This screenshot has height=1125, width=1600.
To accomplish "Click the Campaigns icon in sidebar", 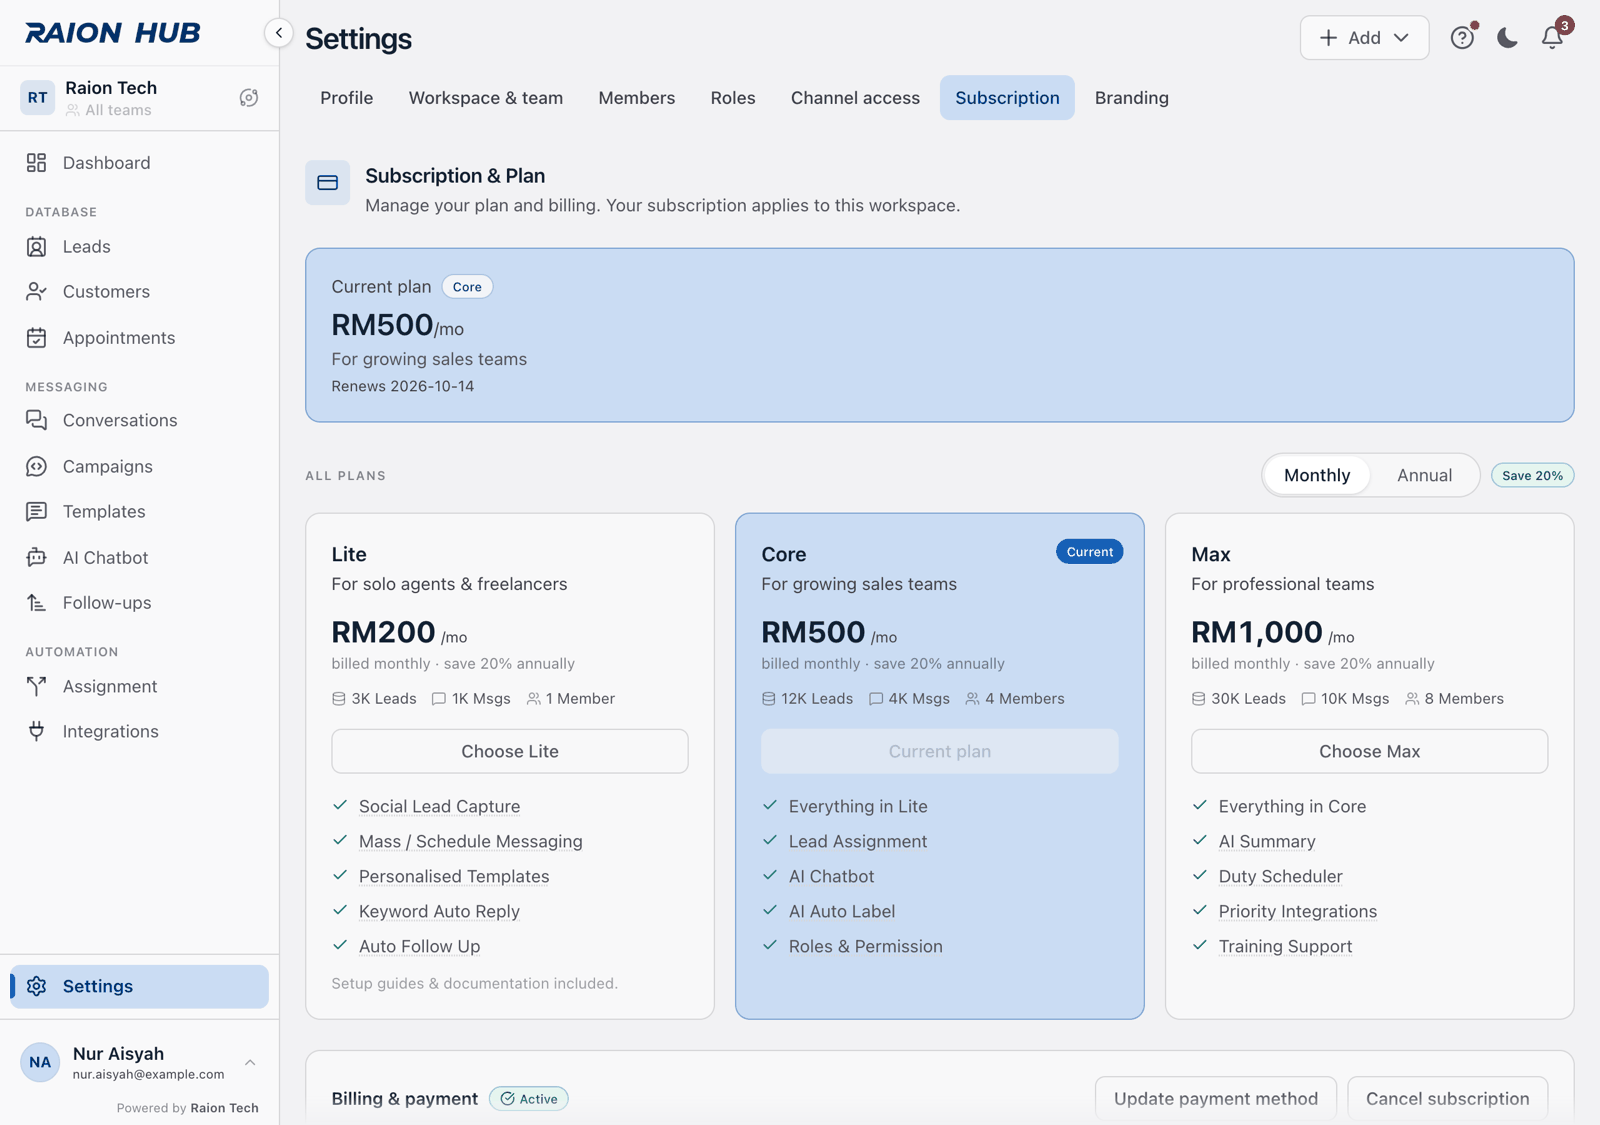I will point(37,467).
